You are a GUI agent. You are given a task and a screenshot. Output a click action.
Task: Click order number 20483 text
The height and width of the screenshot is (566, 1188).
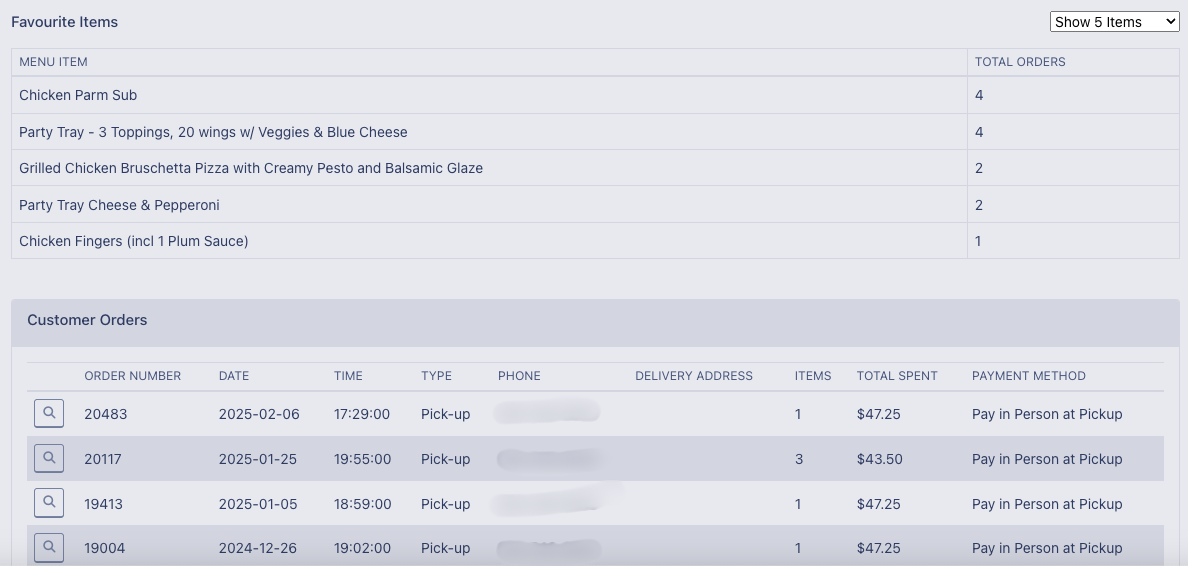105,414
